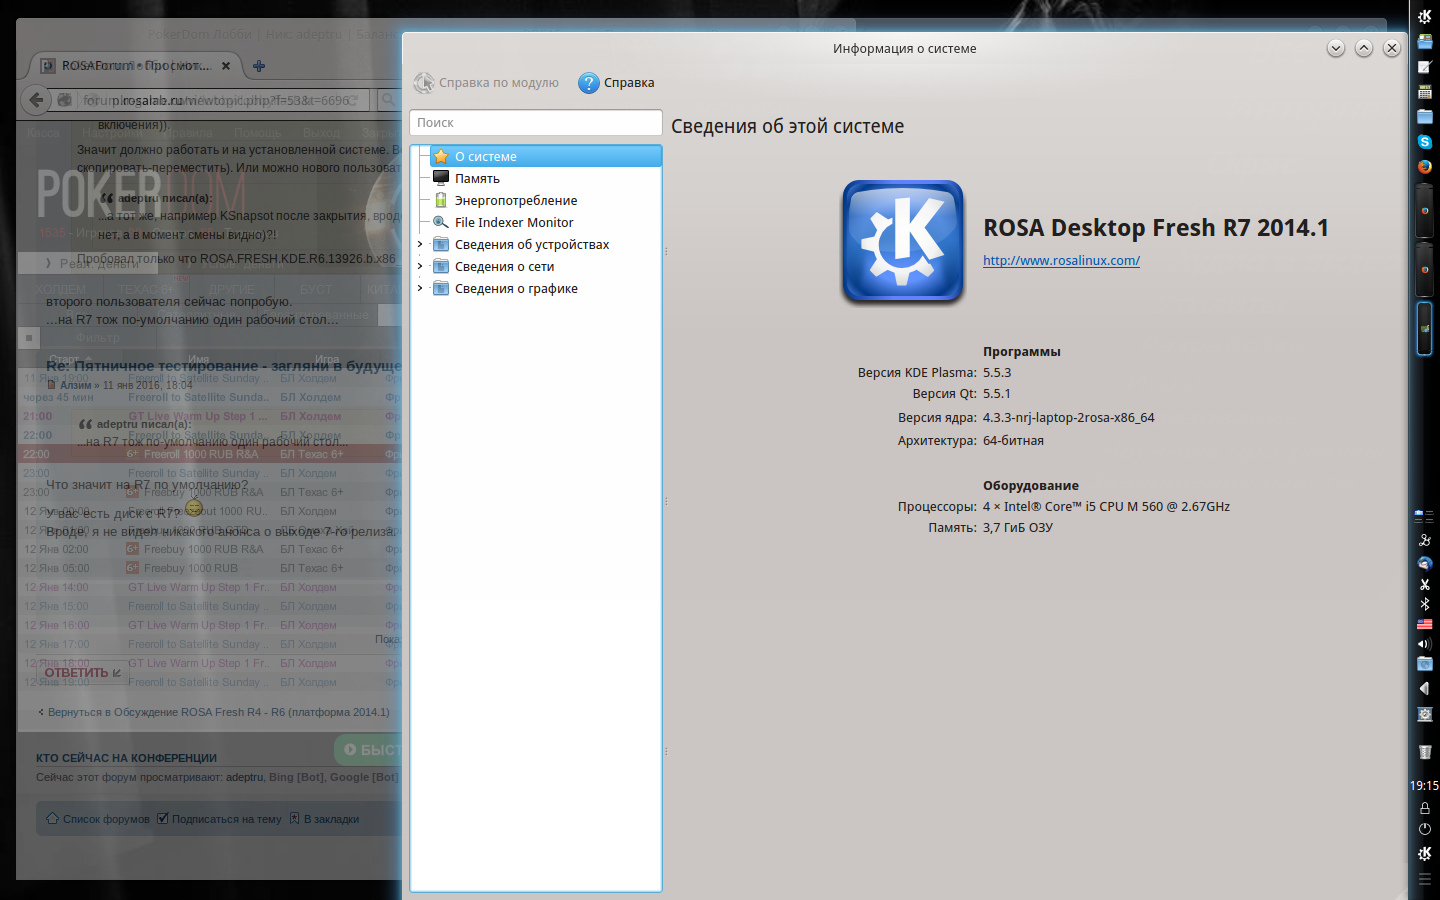1440x900 pixels.
Task: Click the 'Справка' help toolbar button
Action: pos(617,83)
